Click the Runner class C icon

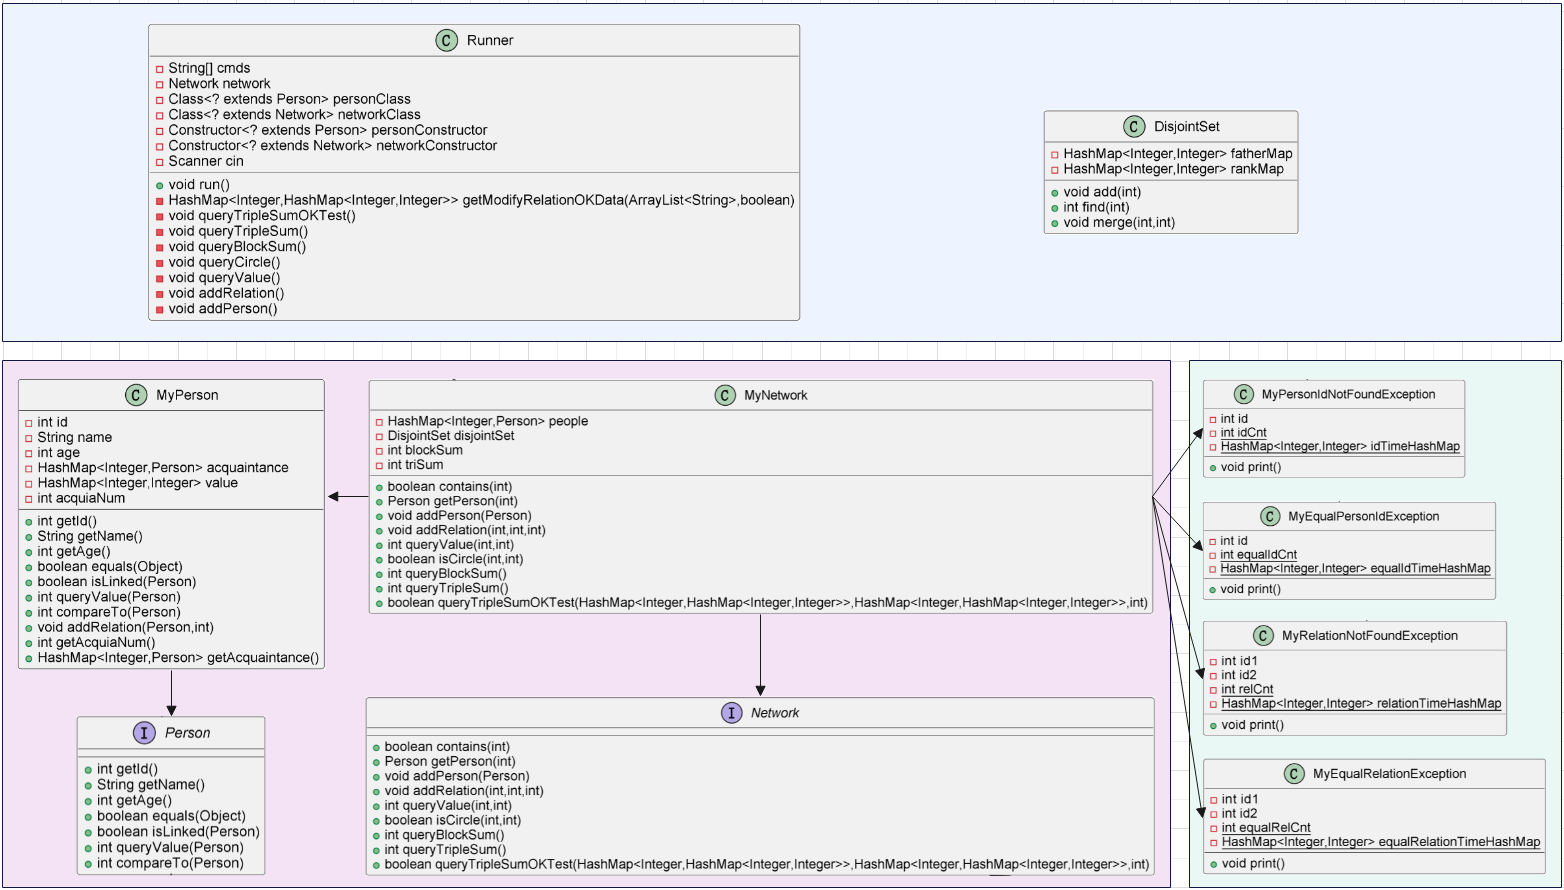pos(447,40)
